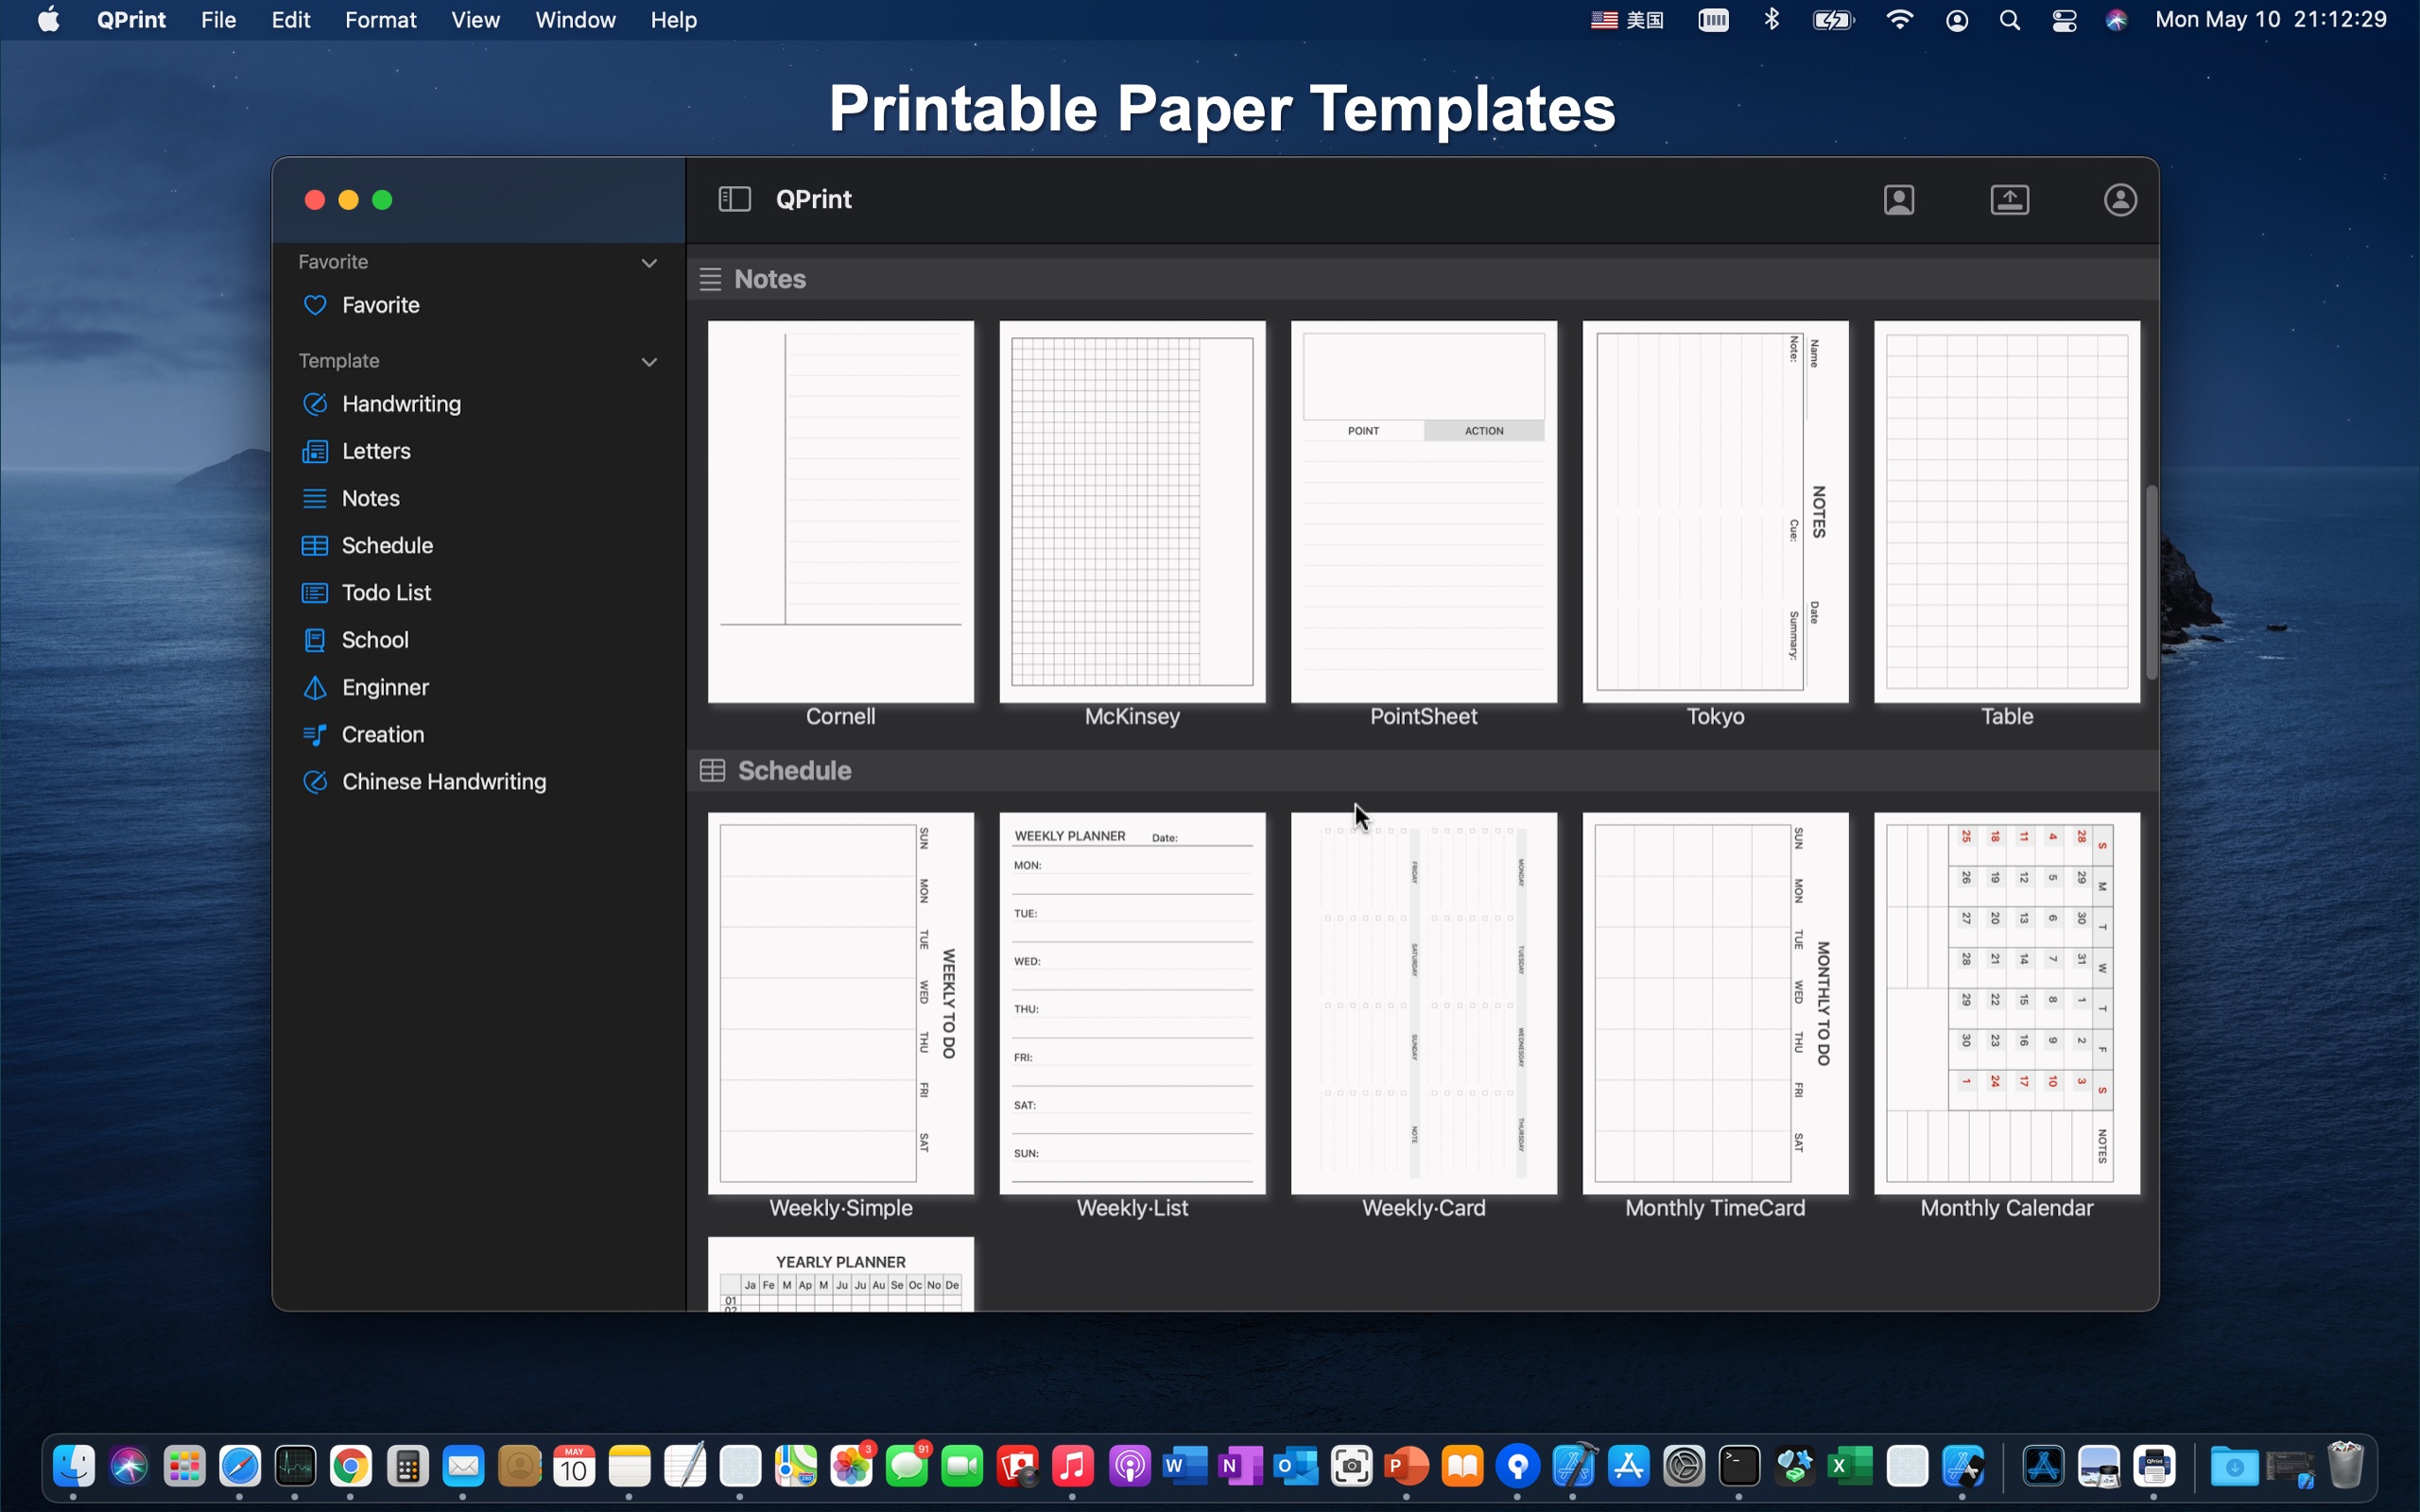Viewport: 2420px width, 1512px height.
Task: Open the File menu
Action: (218, 20)
